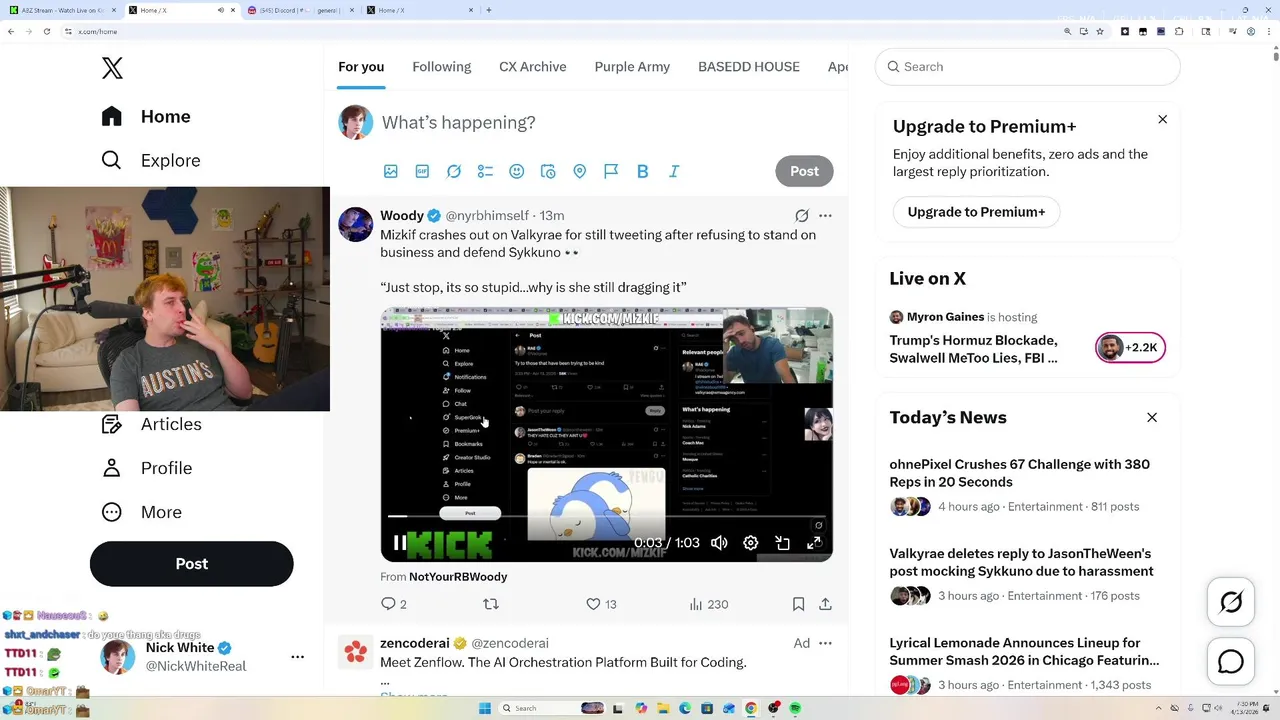Image resolution: width=1280 pixels, height=720 pixels.
Task: Join Myron Gaines live space with +2.2K
Action: click(x=1130, y=348)
